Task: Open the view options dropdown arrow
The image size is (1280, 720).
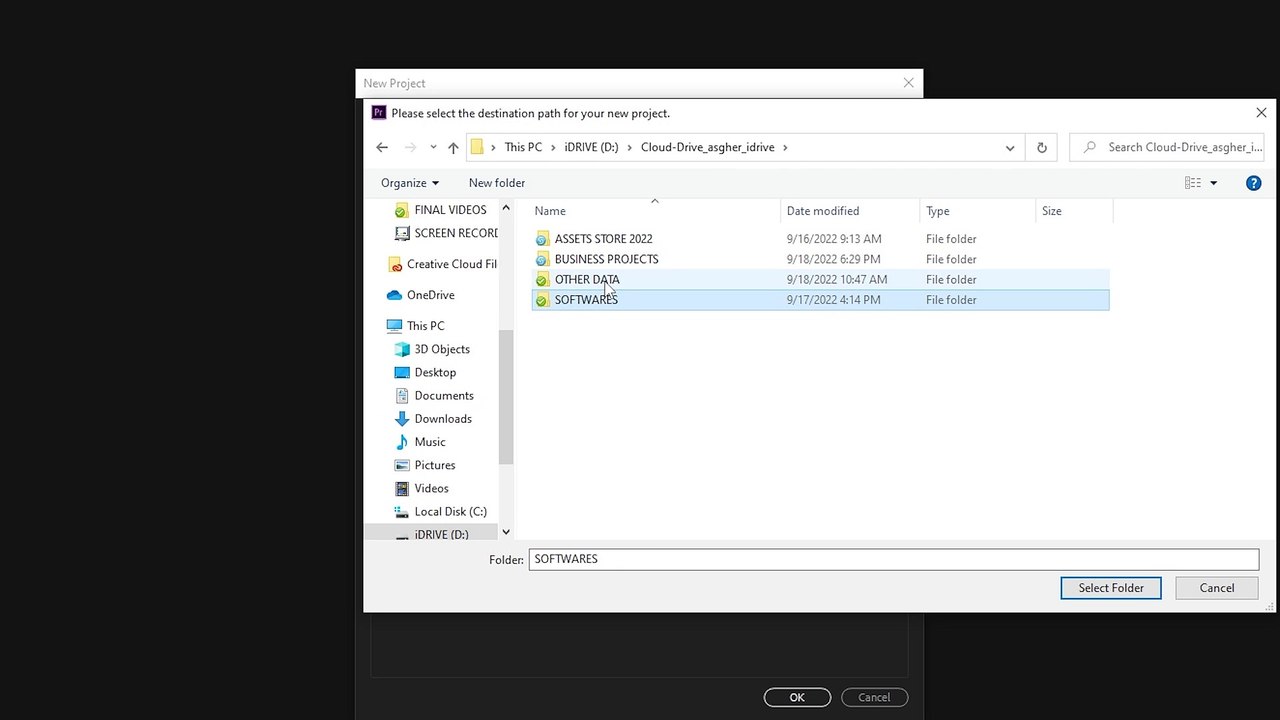Action: [1214, 183]
